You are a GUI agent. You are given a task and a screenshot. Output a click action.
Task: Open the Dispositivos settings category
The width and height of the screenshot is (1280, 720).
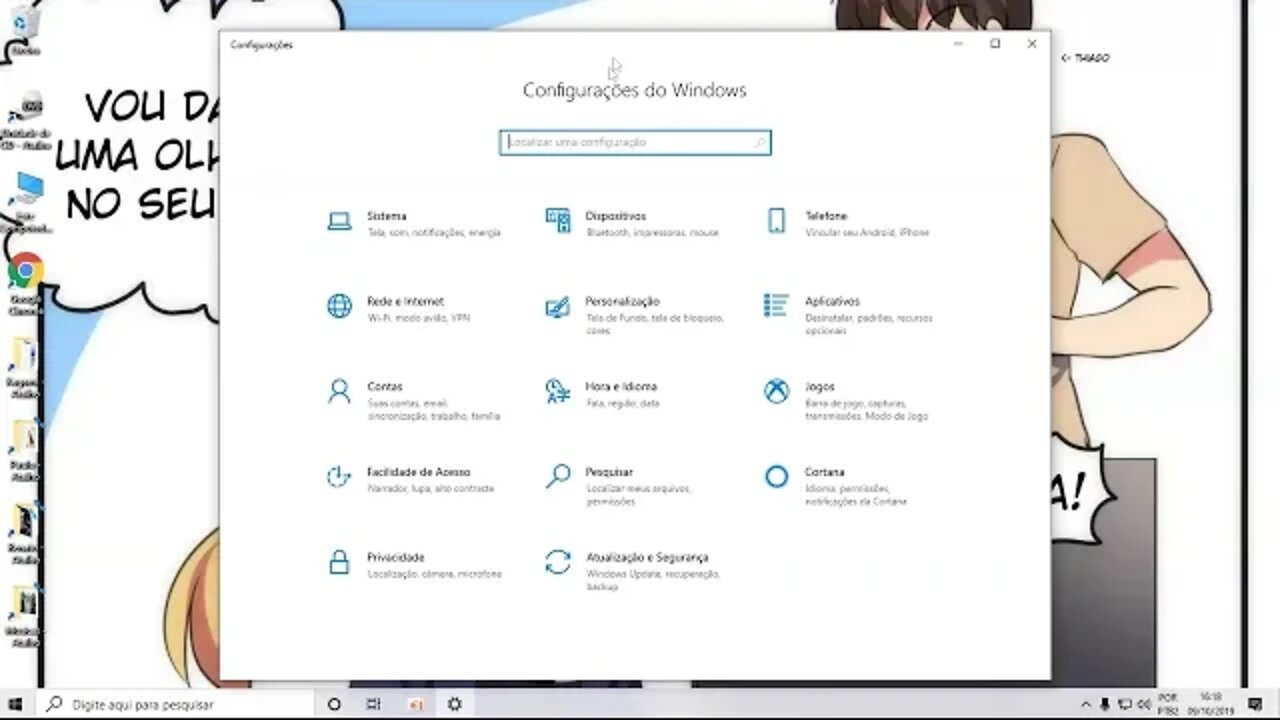coord(633,223)
